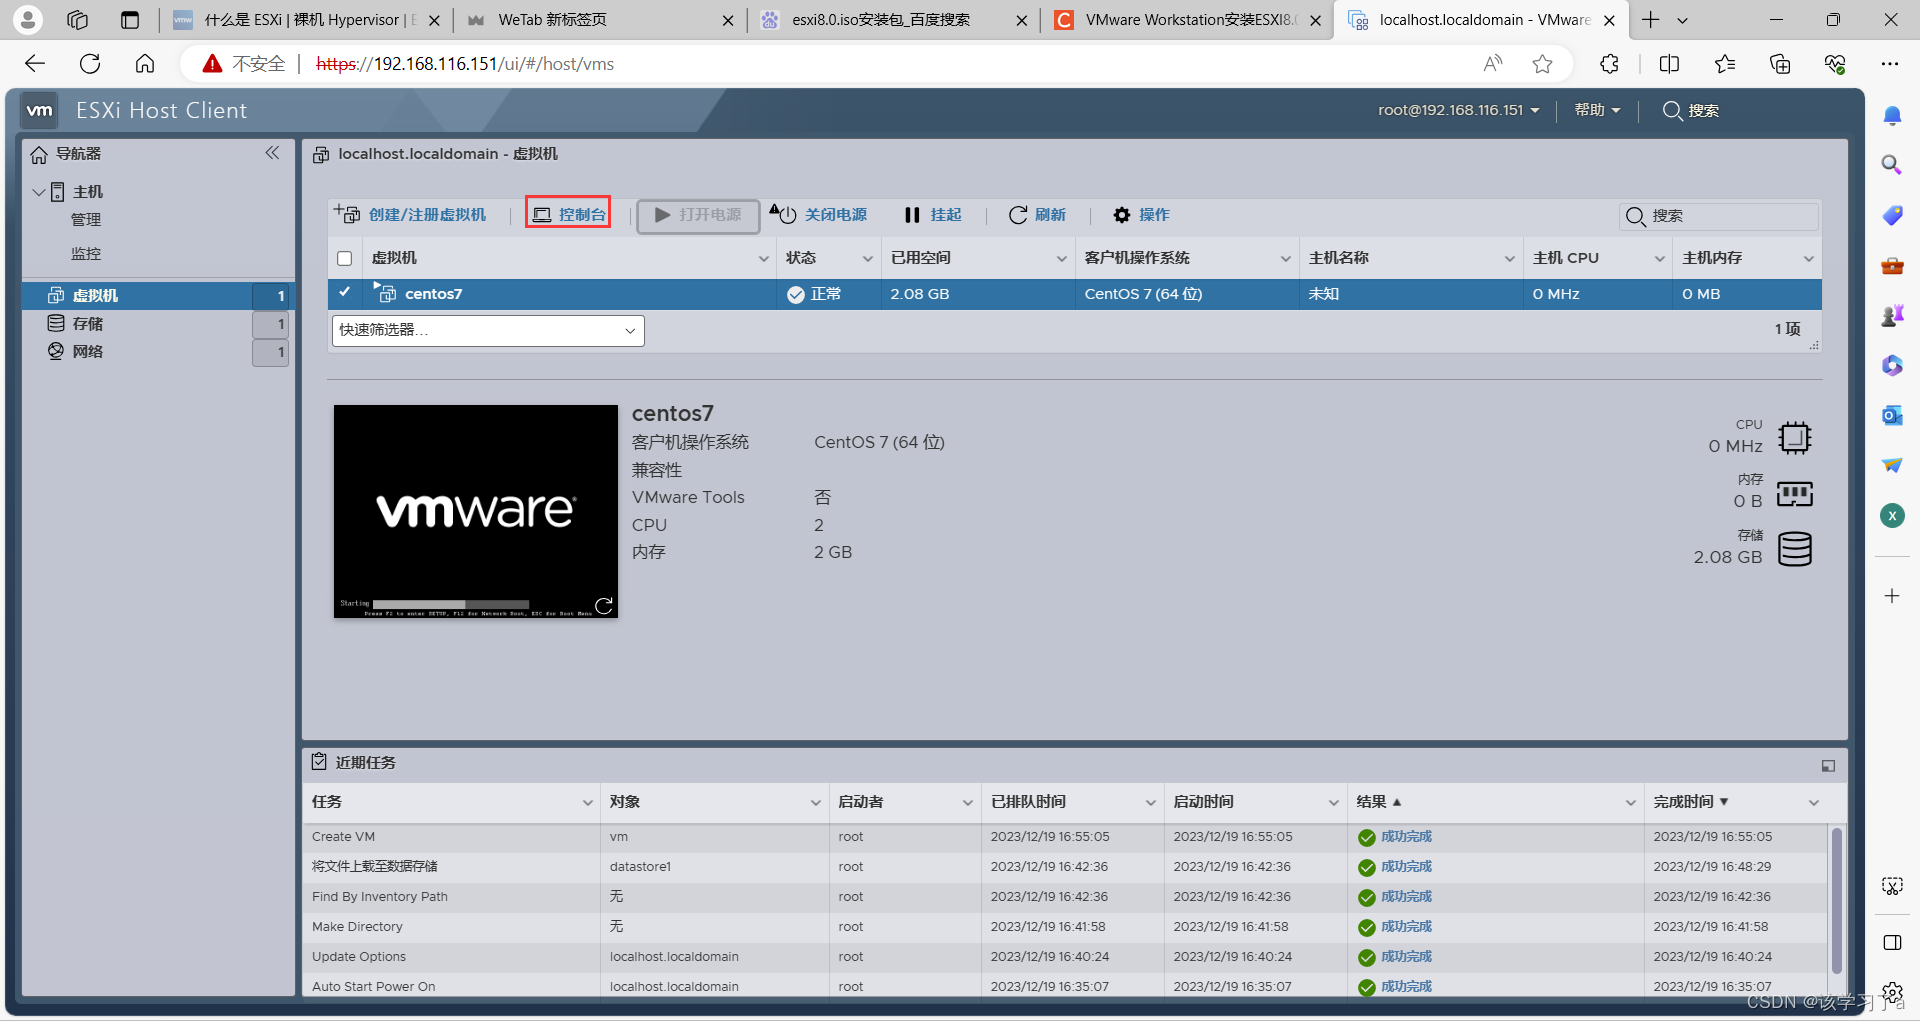This screenshot has height=1021, width=1920.
Task: Refresh the console screenshot icon
Action: tap(604, 605)
